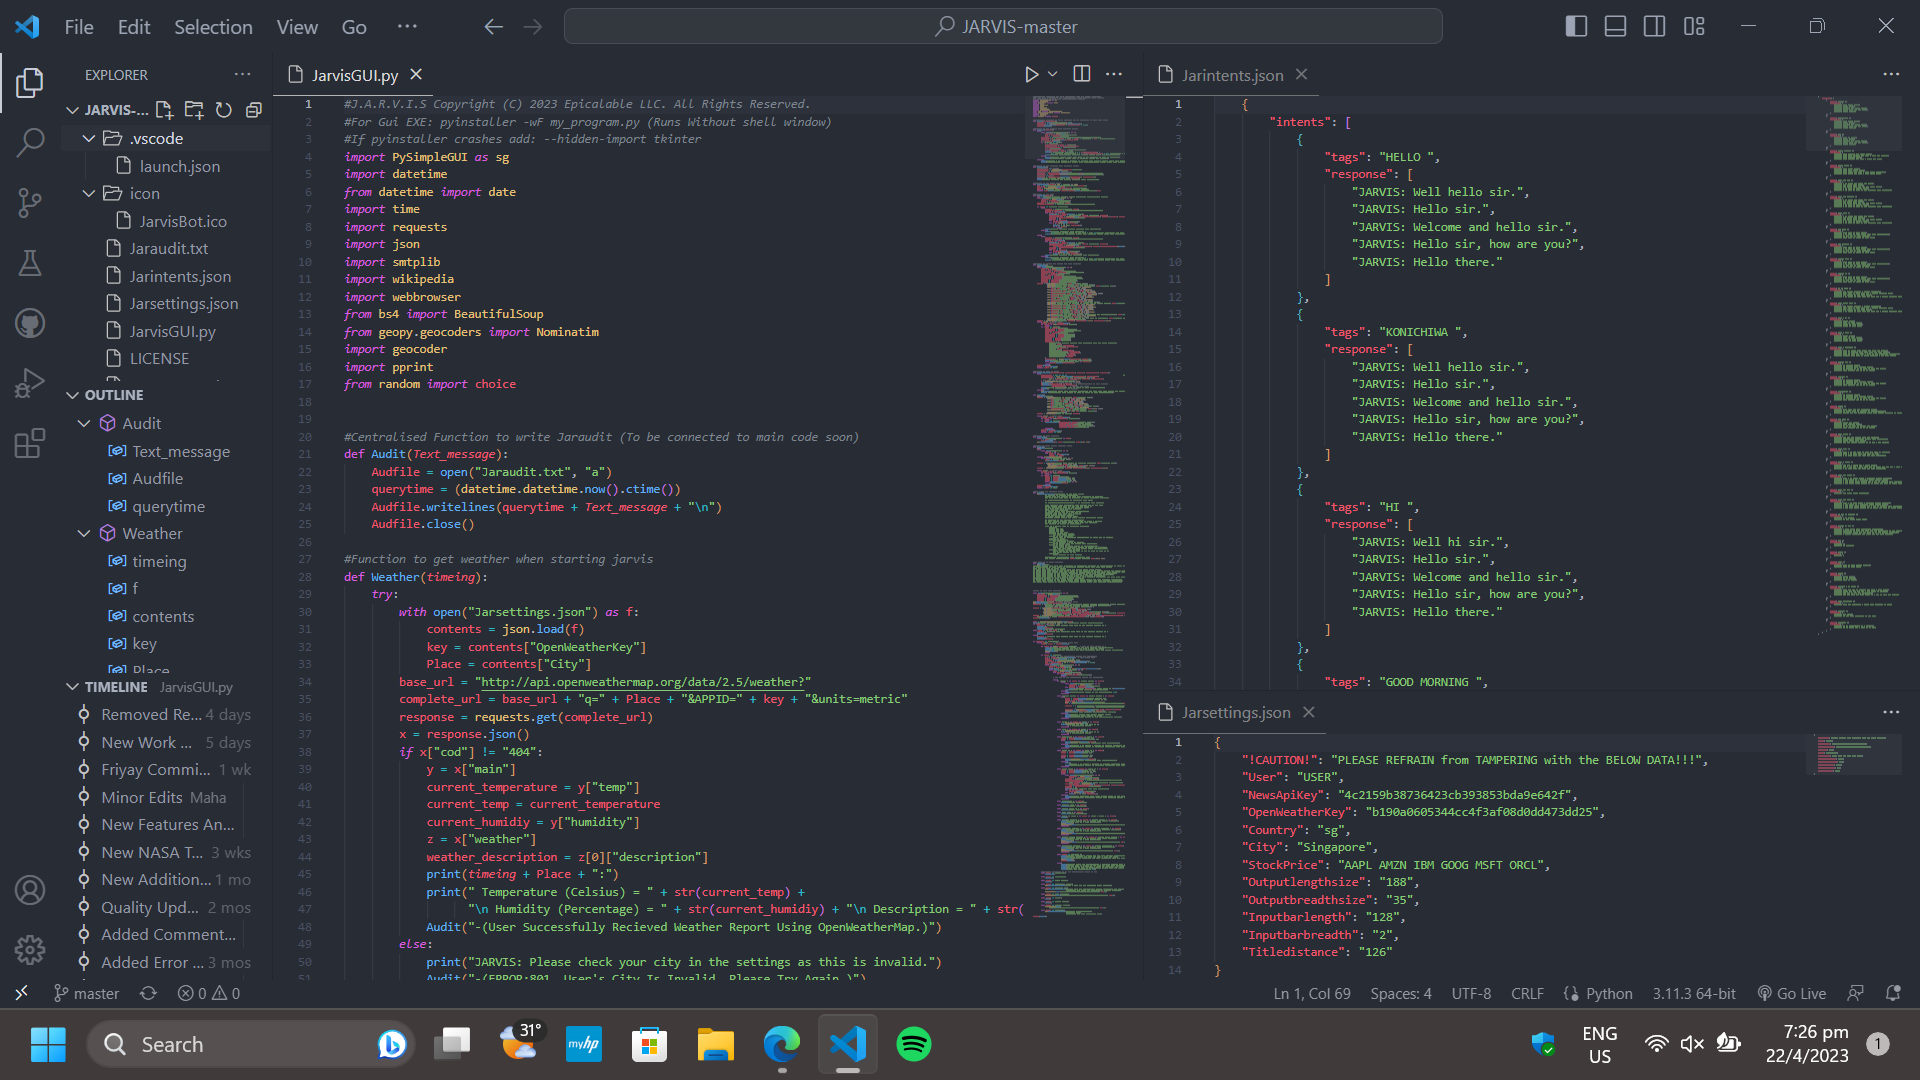Open the GitHub view in activity bar
This screenshot has height=1080, width=1920.
(30, 323)
